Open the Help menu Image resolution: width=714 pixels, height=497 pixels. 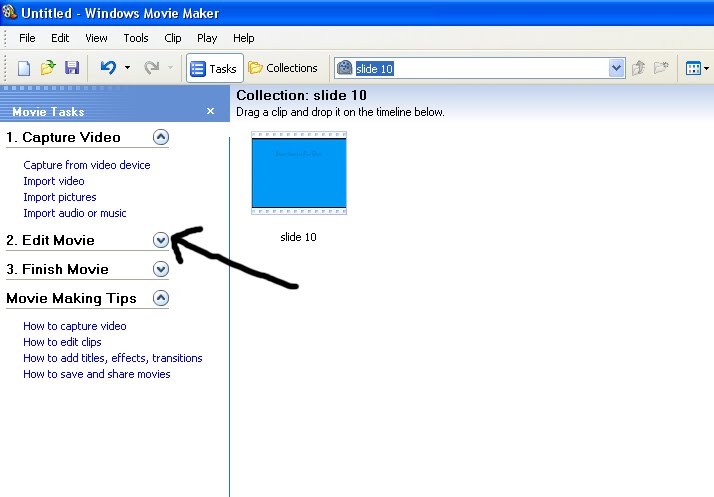click(244, 38)
